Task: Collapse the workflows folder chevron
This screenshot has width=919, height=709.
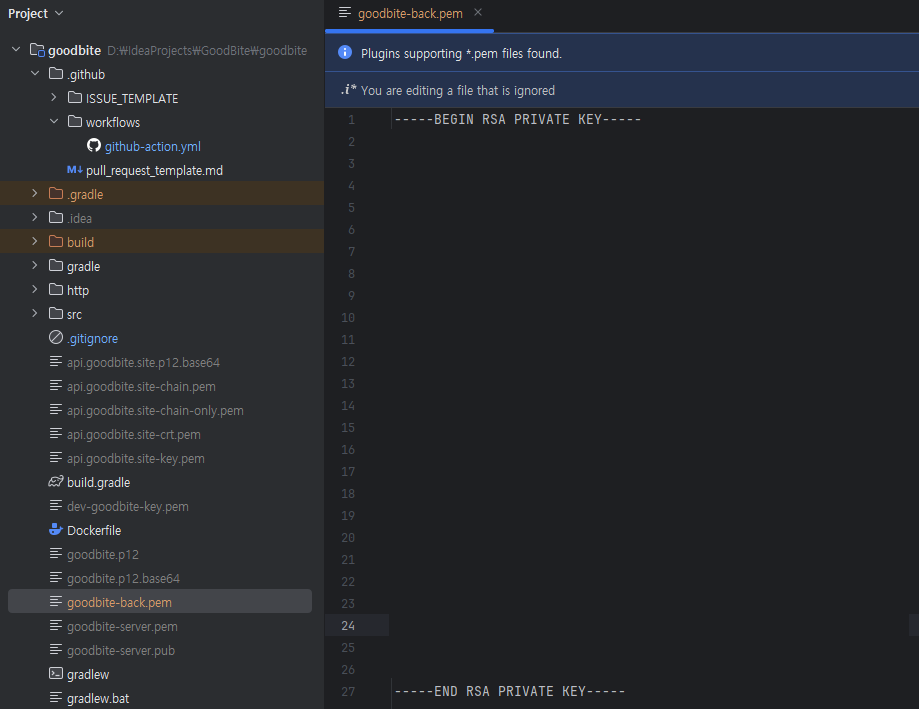Action: click(54, 122)
